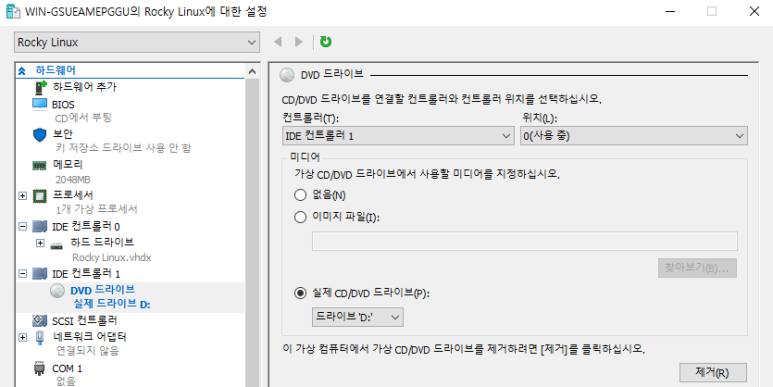Click the Hyper-V settings window title icon
773x387 pixels.
pyautogui.click(x=13, y=11)
